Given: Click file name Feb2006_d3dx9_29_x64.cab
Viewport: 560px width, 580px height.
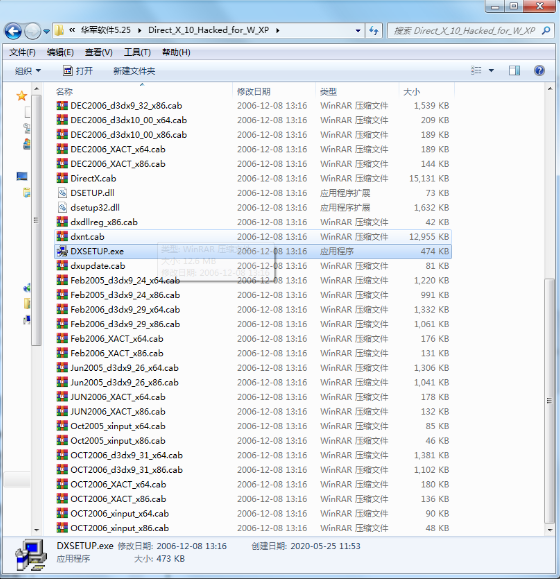Looking at the screenshot, I should pyautogui.click(x=125, y=310).
